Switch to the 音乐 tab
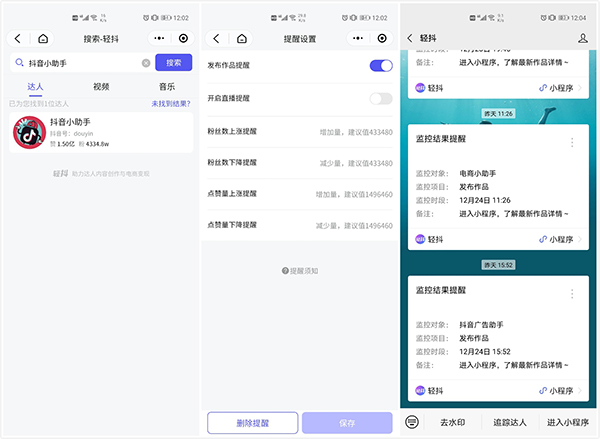600x439 pixels. 165,87
